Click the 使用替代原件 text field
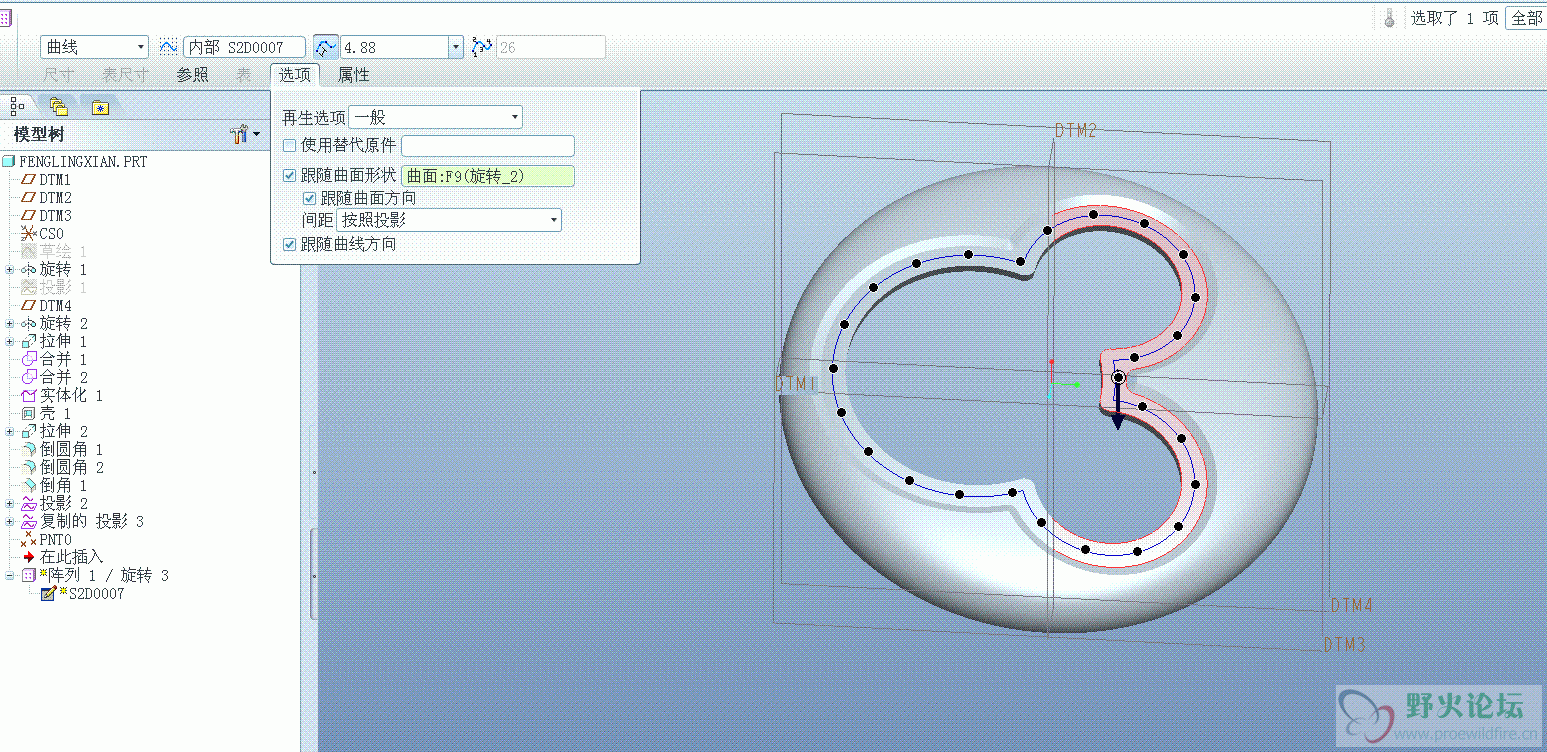 (x=488, y=146)
